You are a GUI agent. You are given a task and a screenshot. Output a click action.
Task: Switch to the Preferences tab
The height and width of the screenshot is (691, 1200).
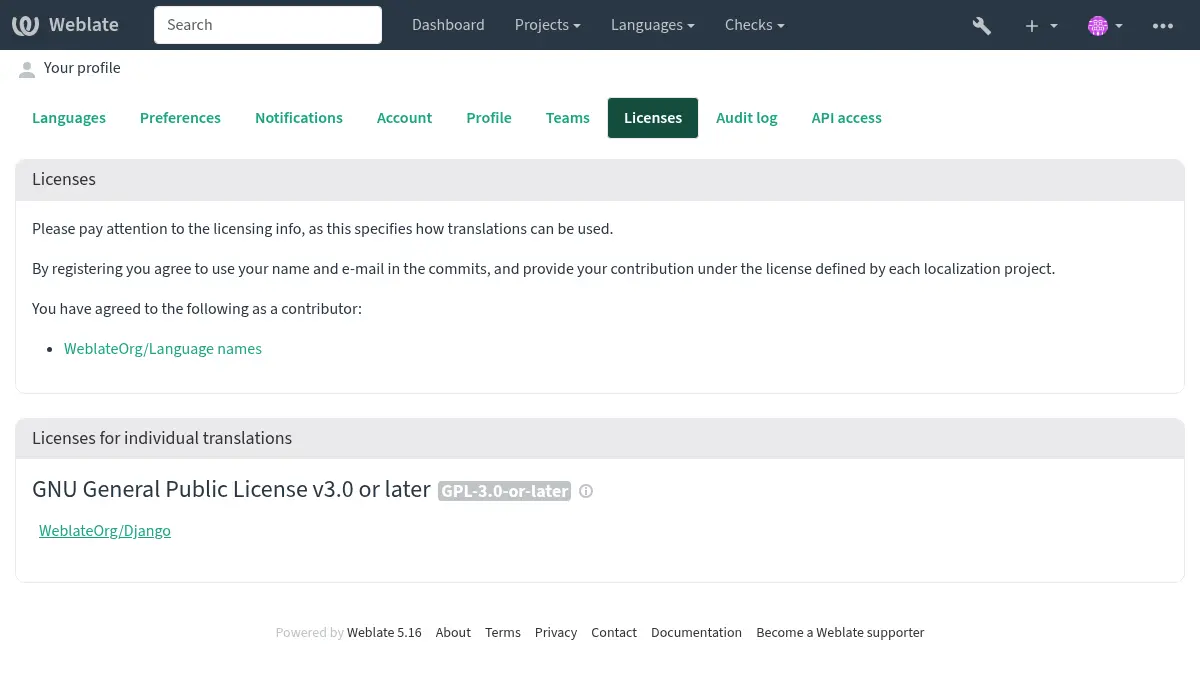coord(180,118)
